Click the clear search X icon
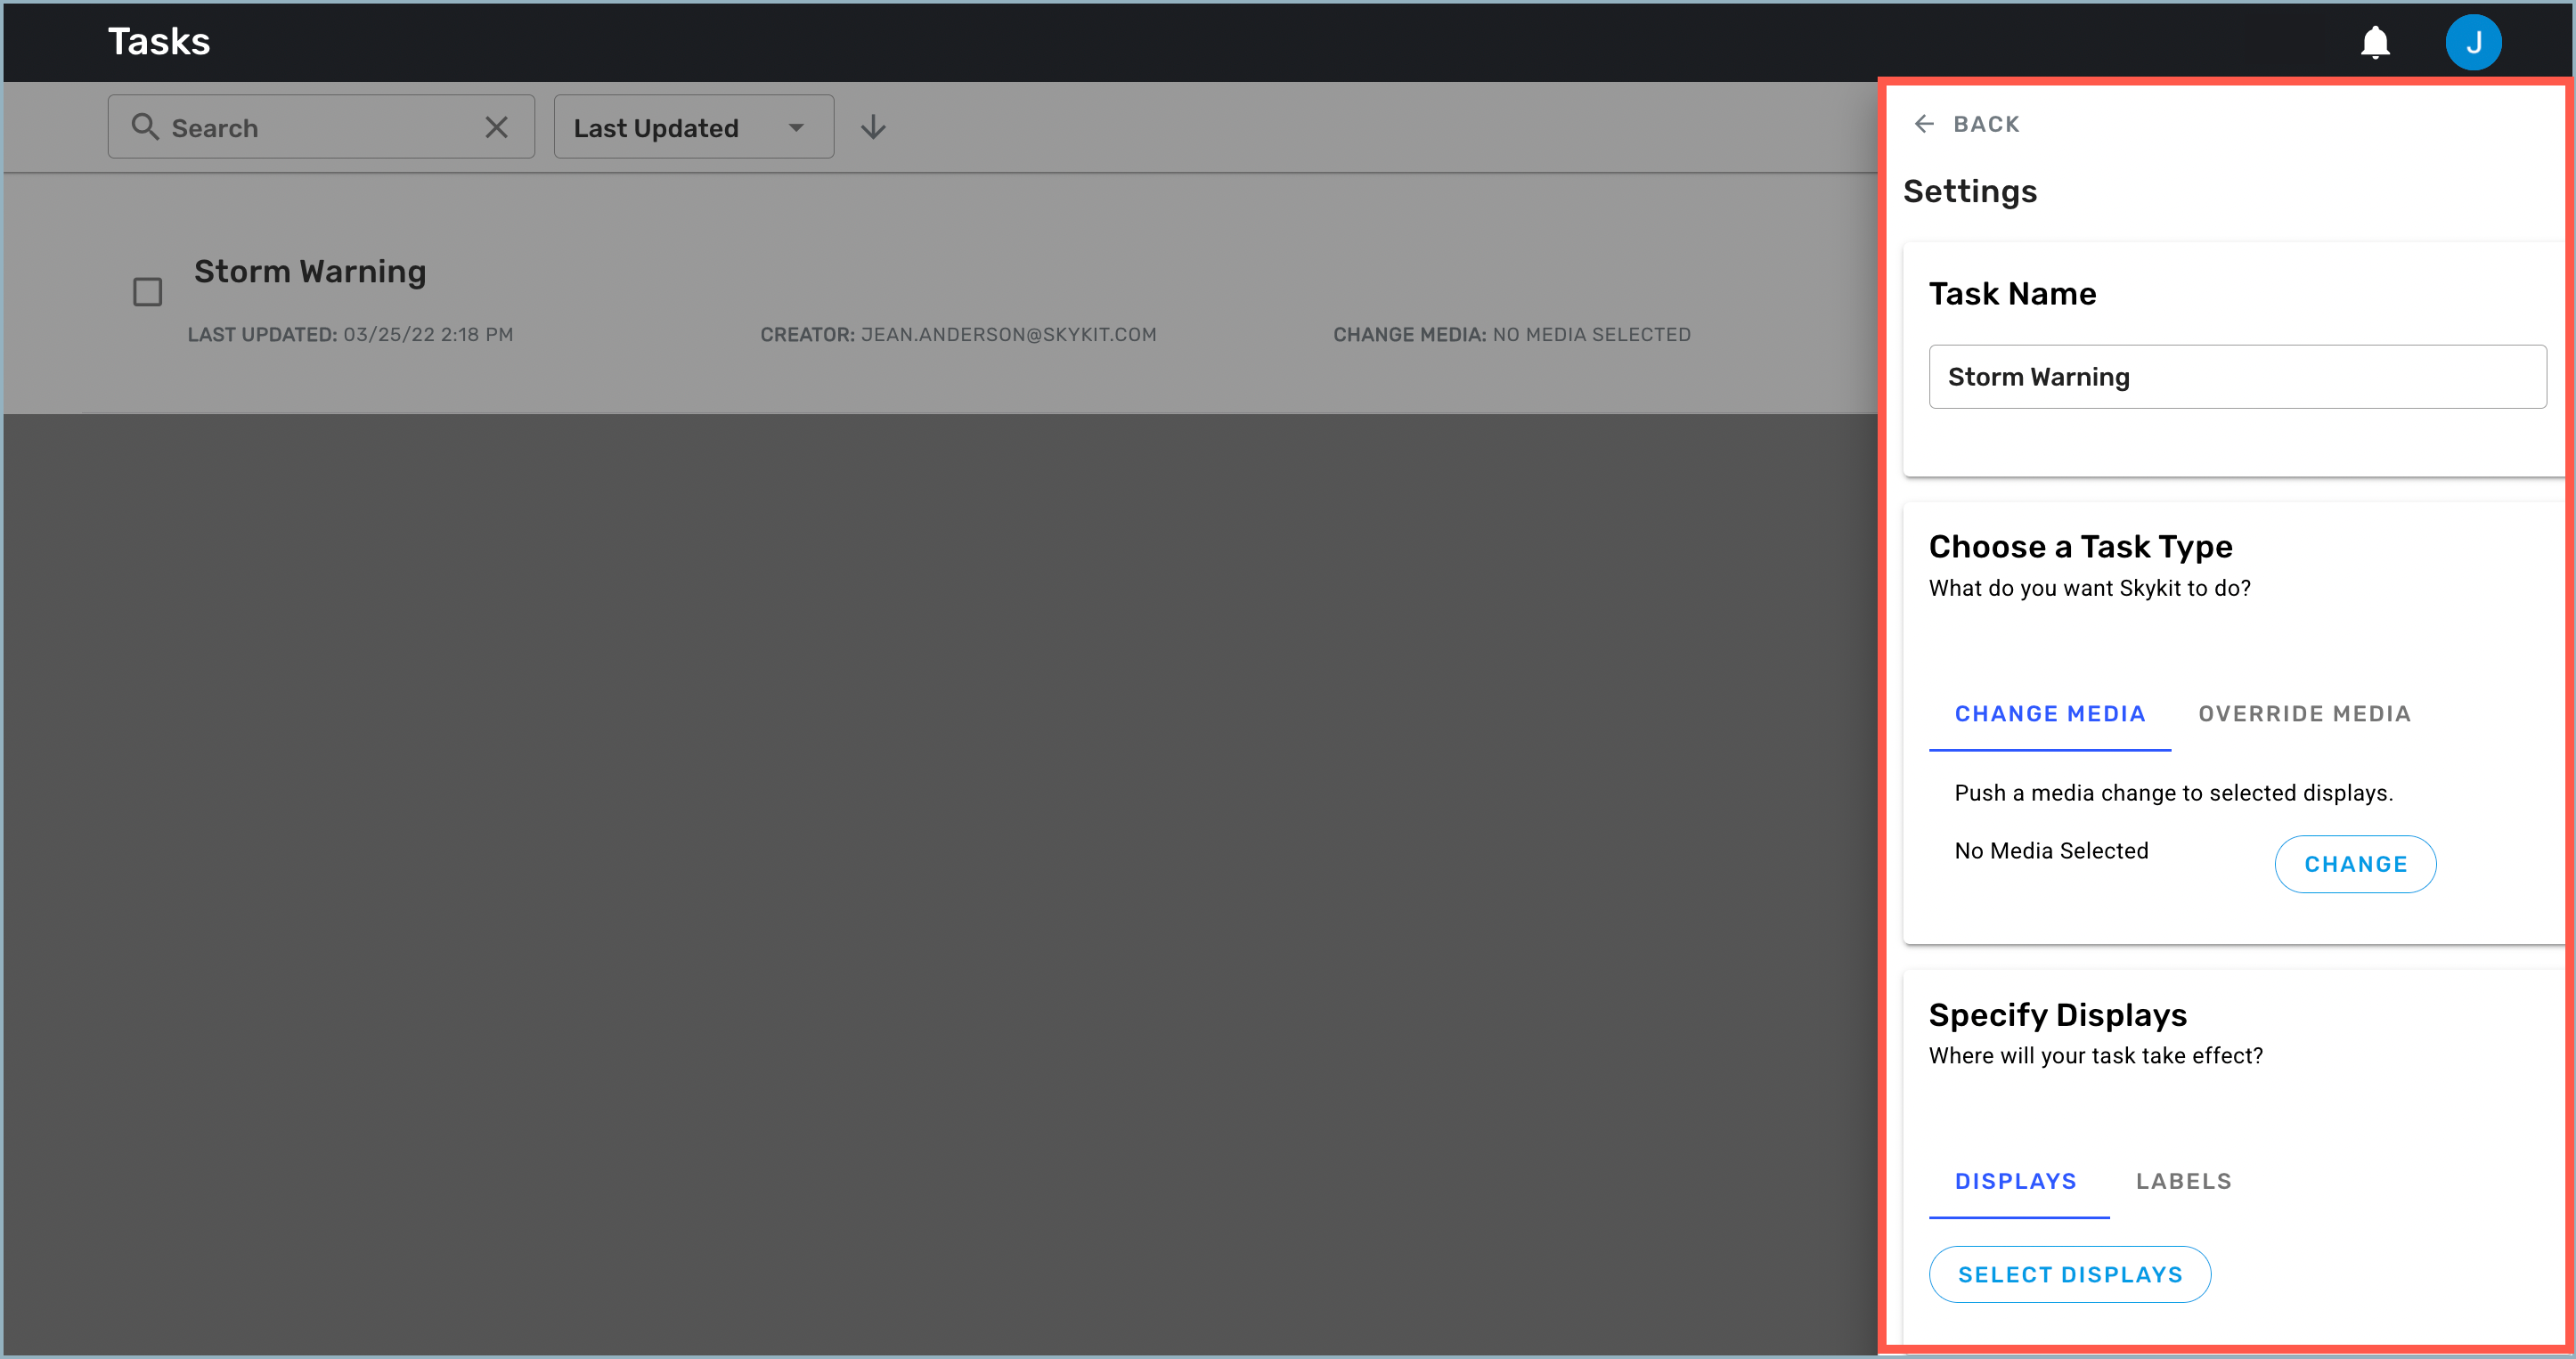 (x=499, y=126)
